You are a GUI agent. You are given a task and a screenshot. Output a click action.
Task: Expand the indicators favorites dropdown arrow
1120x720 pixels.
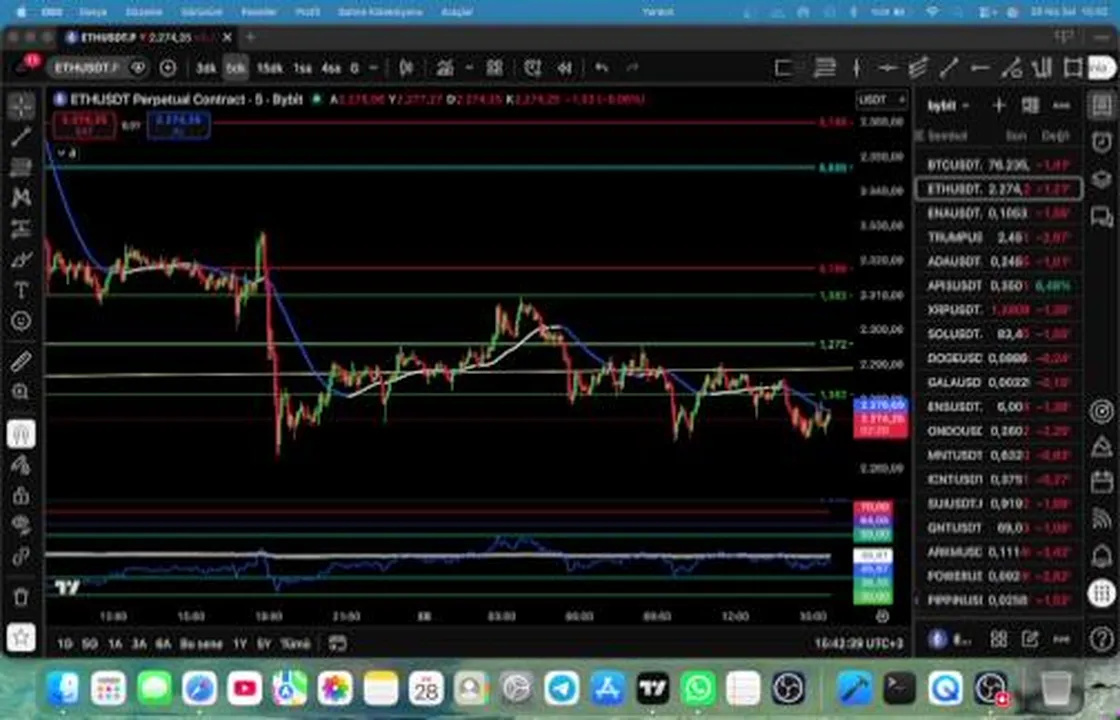click(469, 68)
